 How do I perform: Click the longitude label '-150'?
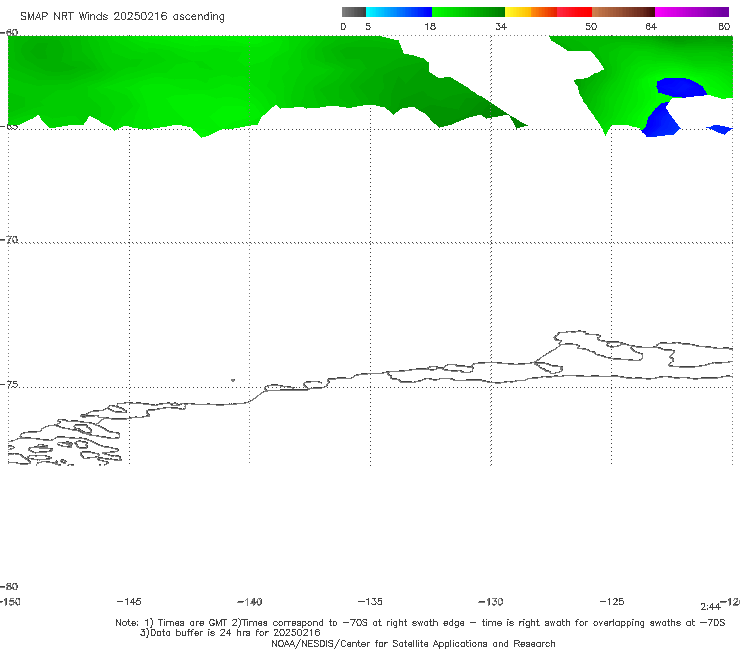[10, 601]
